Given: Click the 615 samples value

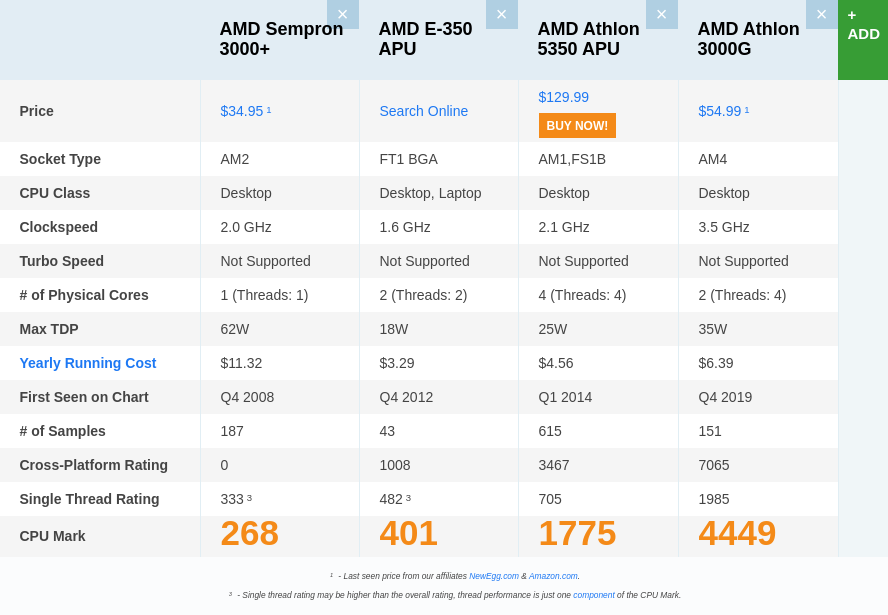Looking at the screenshot, I should coord(550,431).
